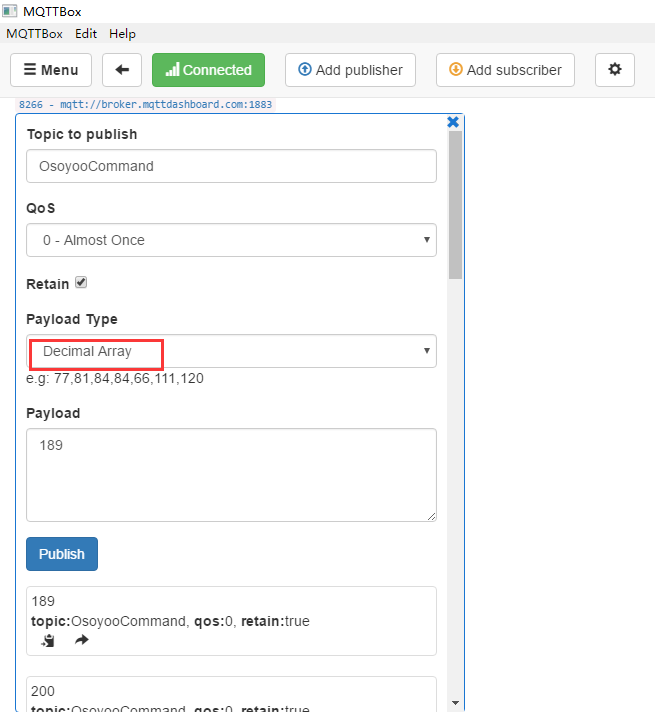Click the 200 published message entry

click(x=231, y=694)
